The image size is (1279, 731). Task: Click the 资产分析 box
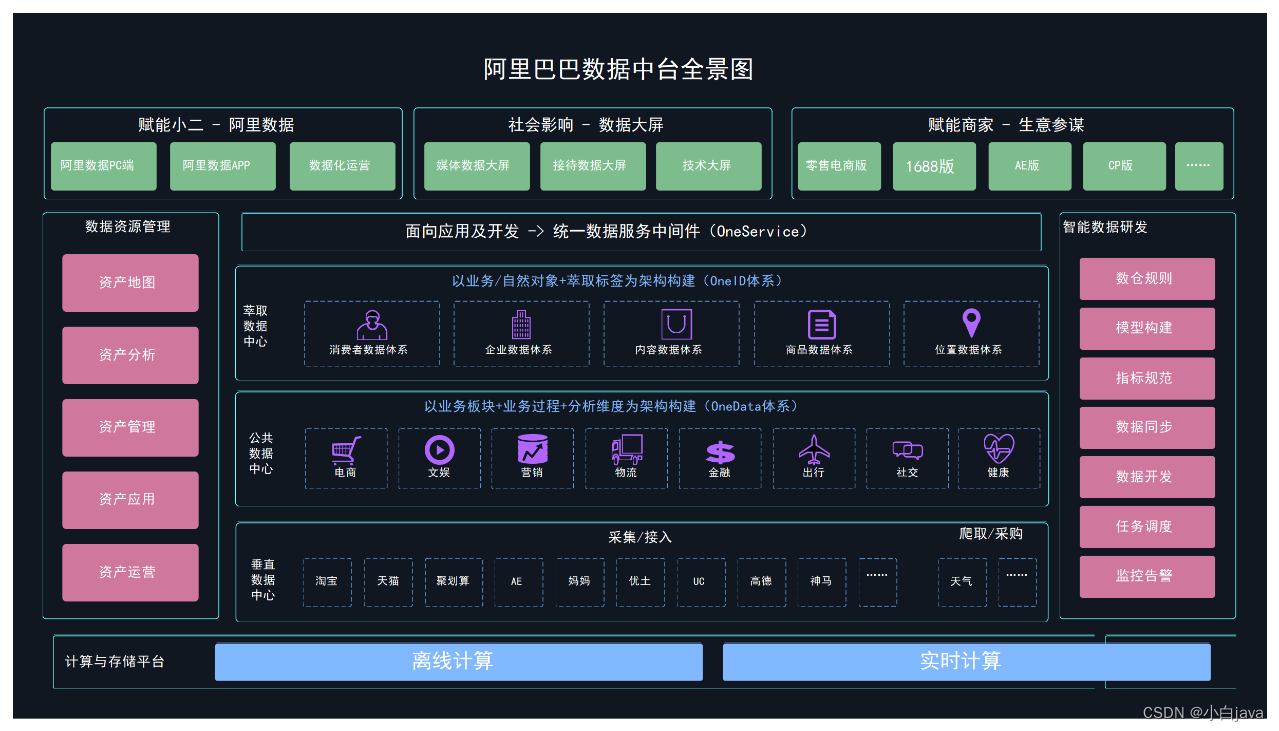point(130,355)
